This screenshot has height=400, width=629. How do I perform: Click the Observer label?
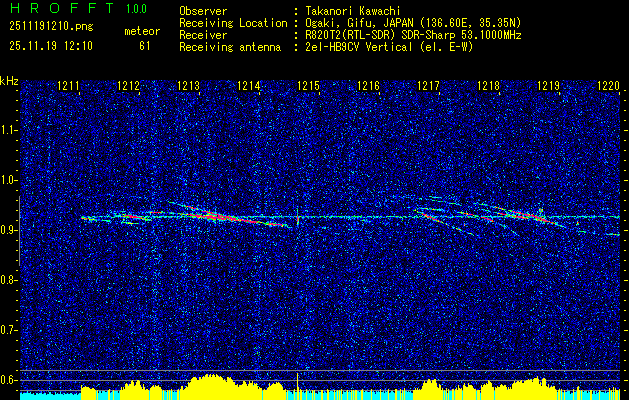203,11
